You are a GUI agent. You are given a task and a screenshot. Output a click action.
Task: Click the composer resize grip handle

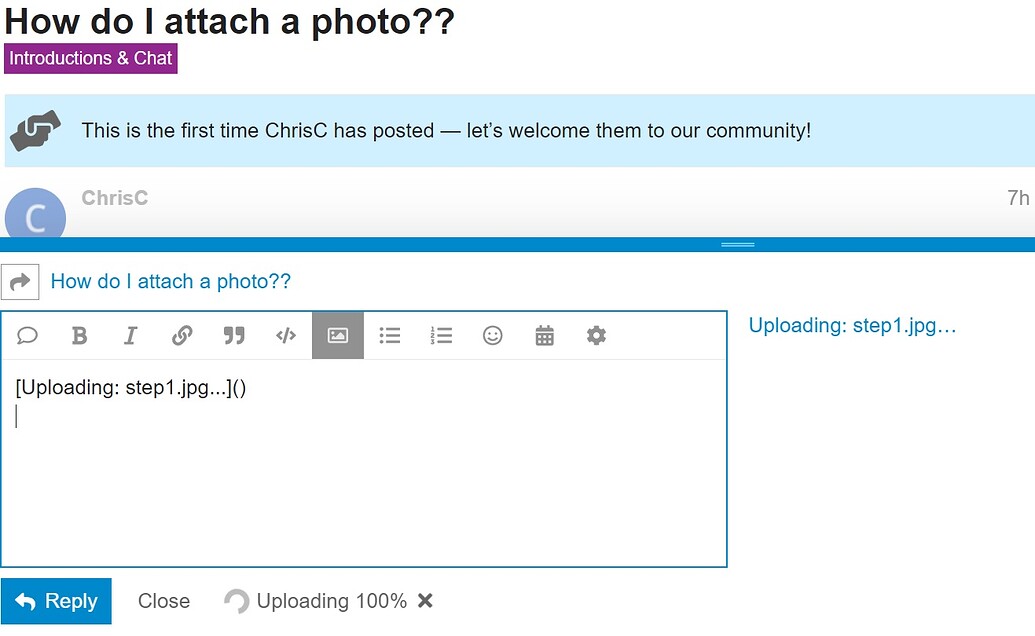click(737, 245)
